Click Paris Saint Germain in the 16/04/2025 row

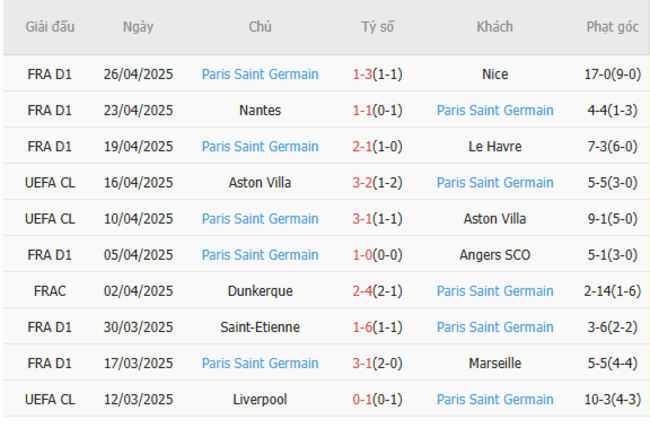(494, 182)
